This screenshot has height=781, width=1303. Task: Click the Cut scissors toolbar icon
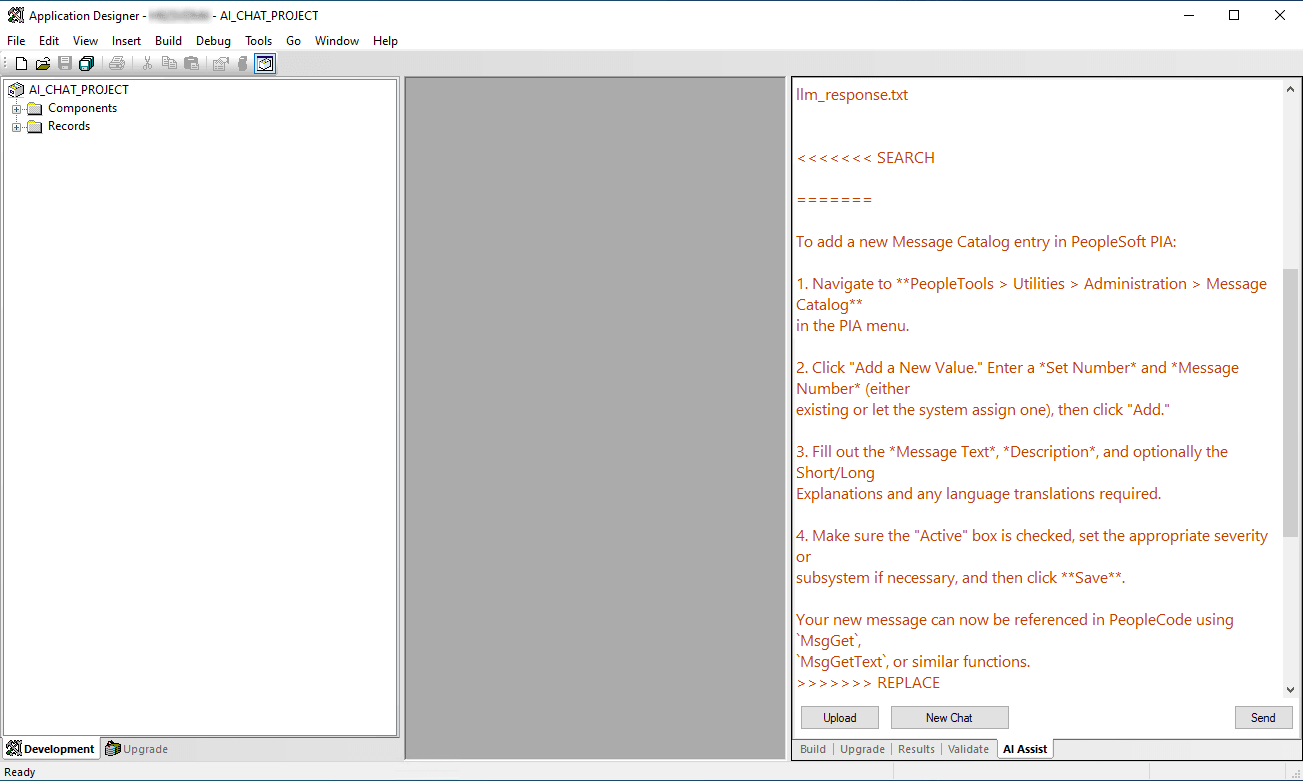pyautogui.click(x=147, y=64)
